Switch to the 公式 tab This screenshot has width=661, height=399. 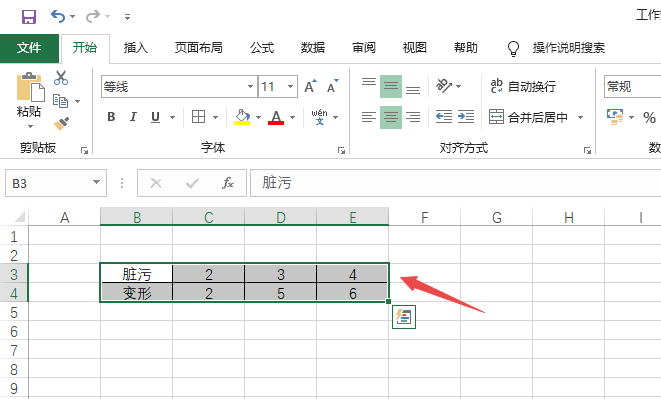[x=262, y=48]
